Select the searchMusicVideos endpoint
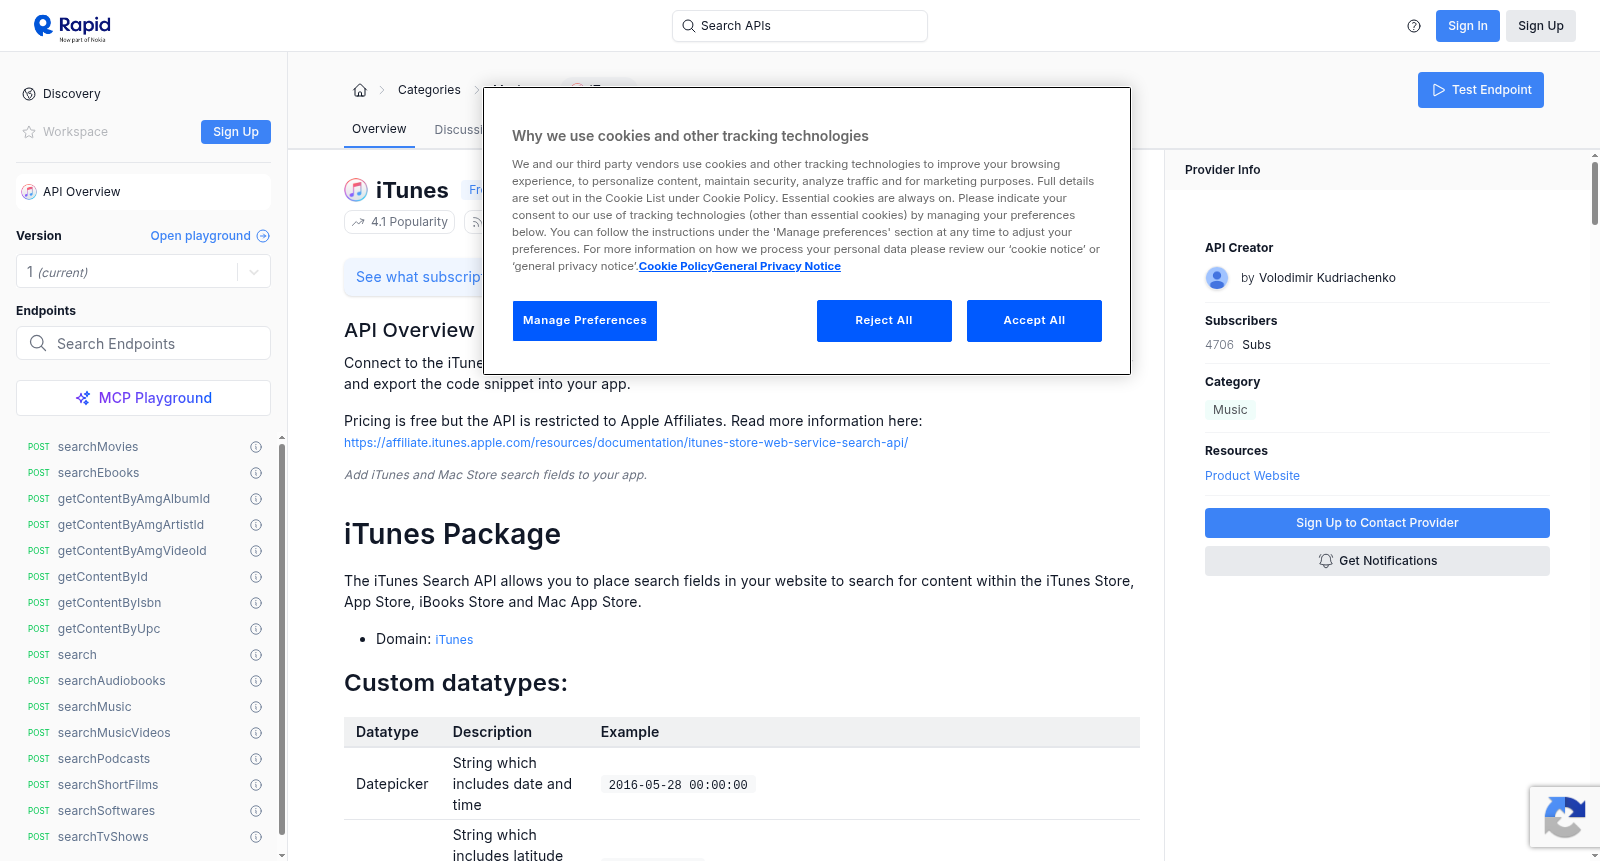The height and width of the screenshot is (861, 1600). tap(114, 733)
